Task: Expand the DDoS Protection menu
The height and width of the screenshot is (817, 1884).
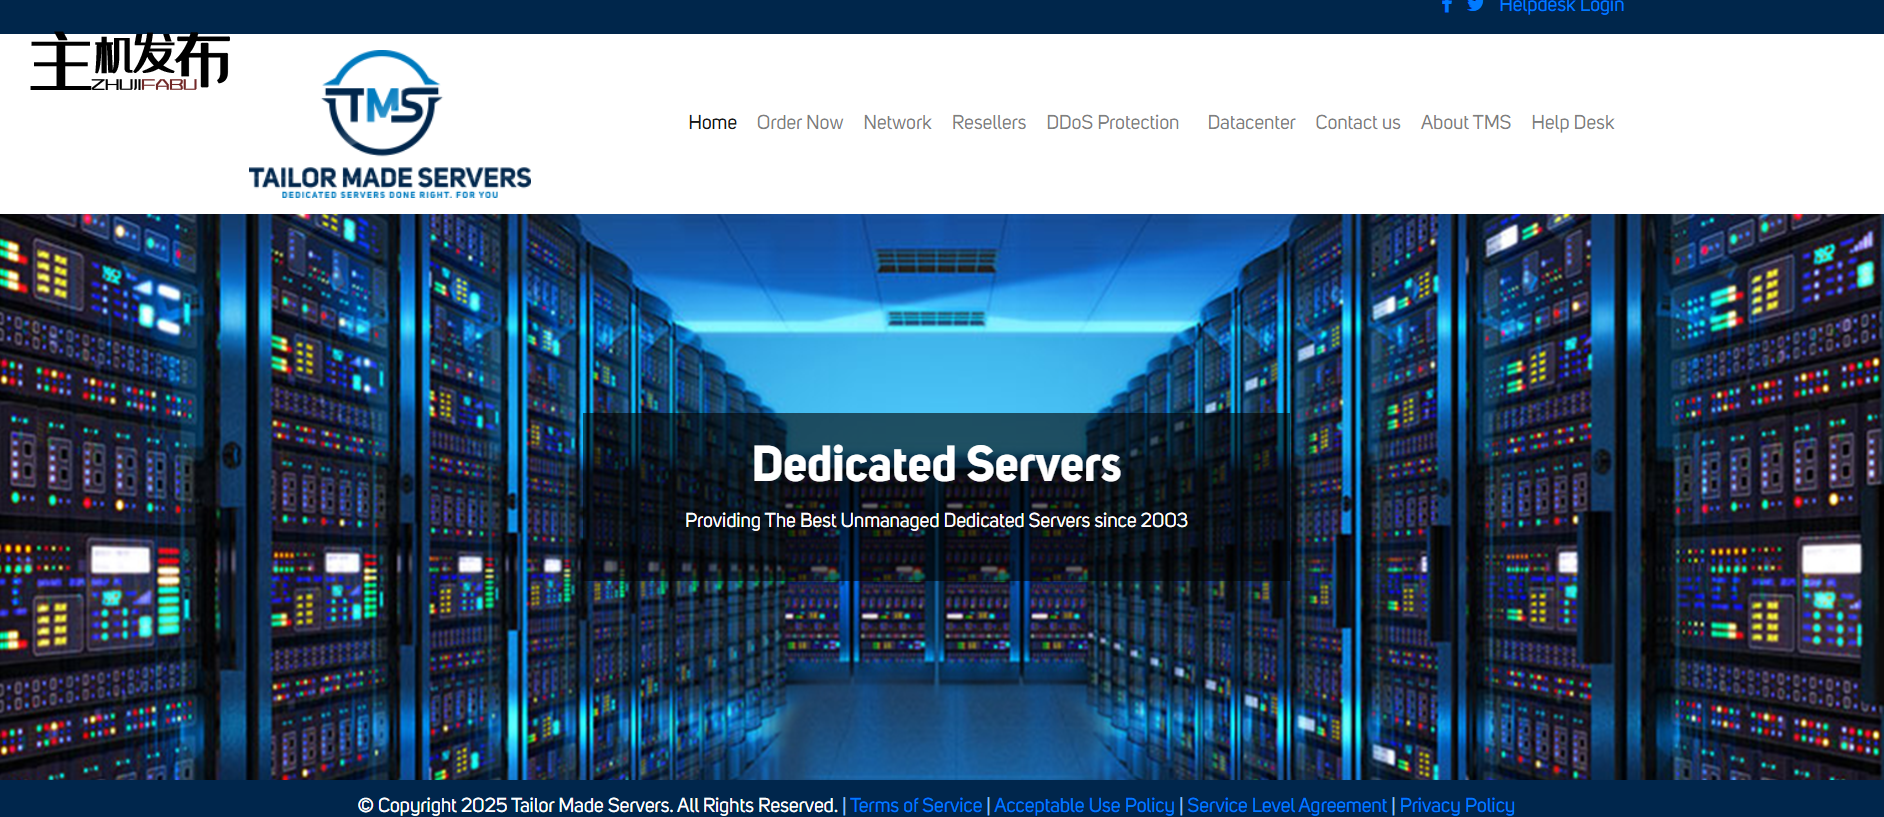Action: [x=1112, y=122]
